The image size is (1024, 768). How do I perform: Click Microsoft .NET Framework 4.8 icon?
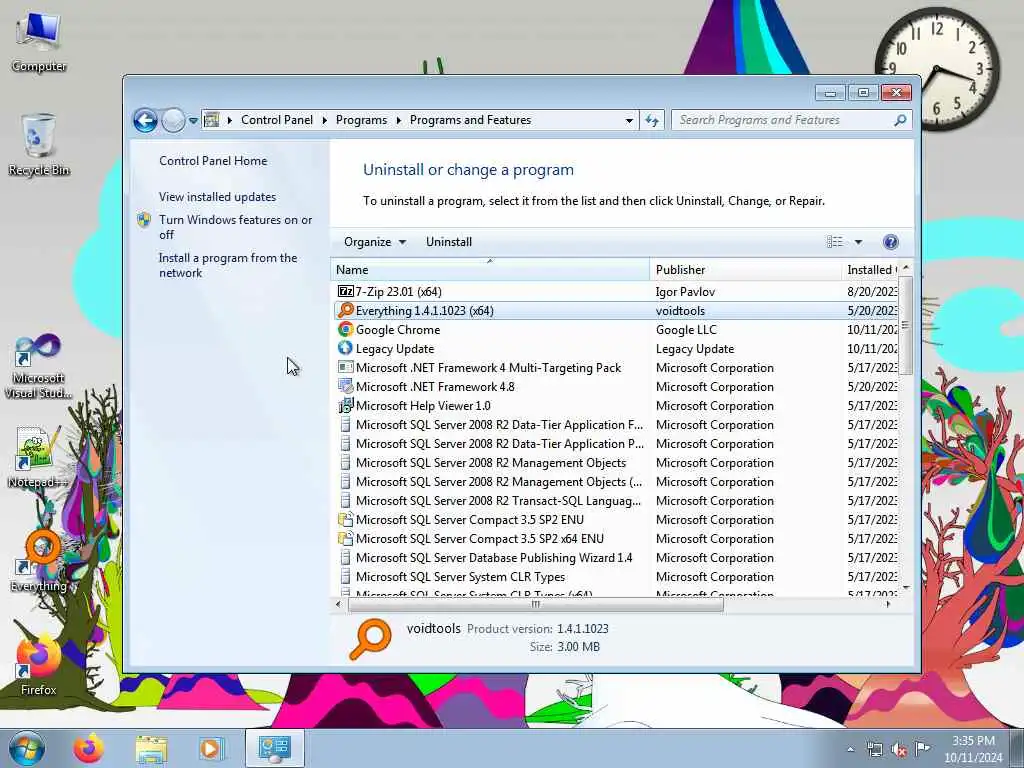345,386
